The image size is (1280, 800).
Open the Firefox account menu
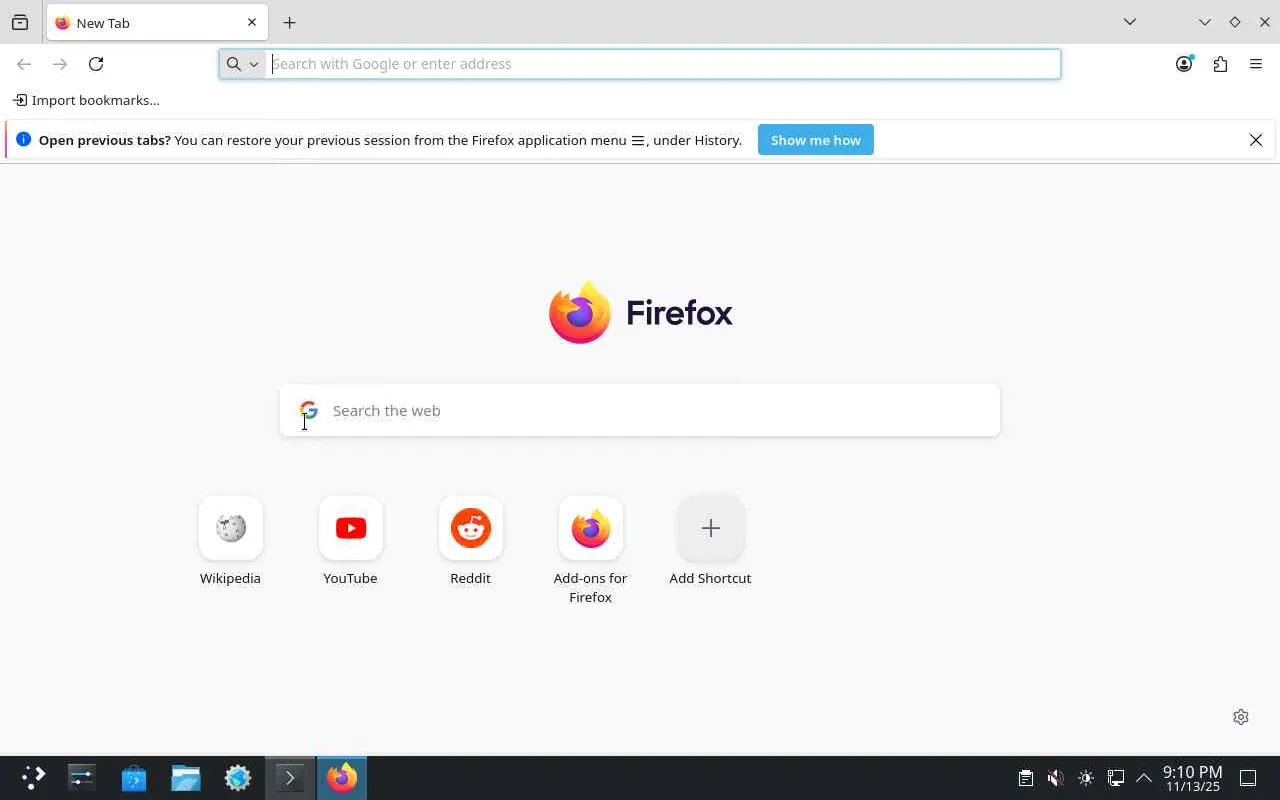click(1184, 64)
